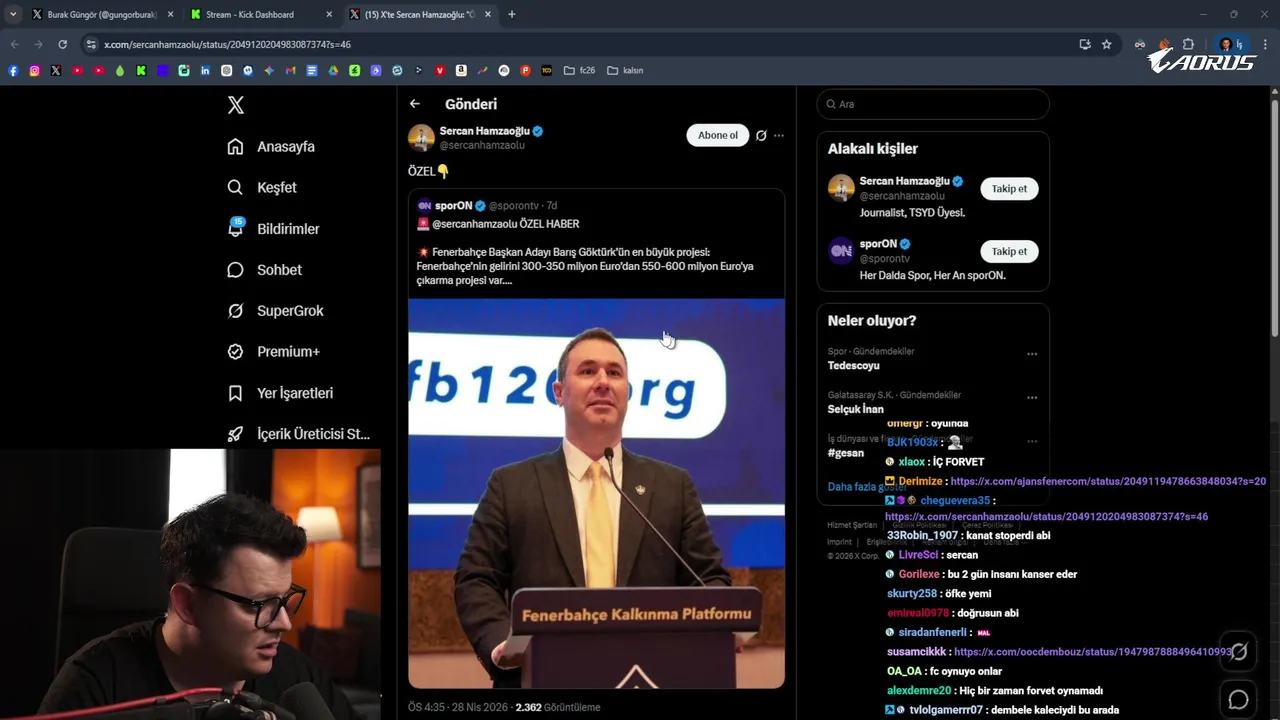Open fc26 bookmarks folder
This screenshot has height=720, width=1280.
pos(579,70)
